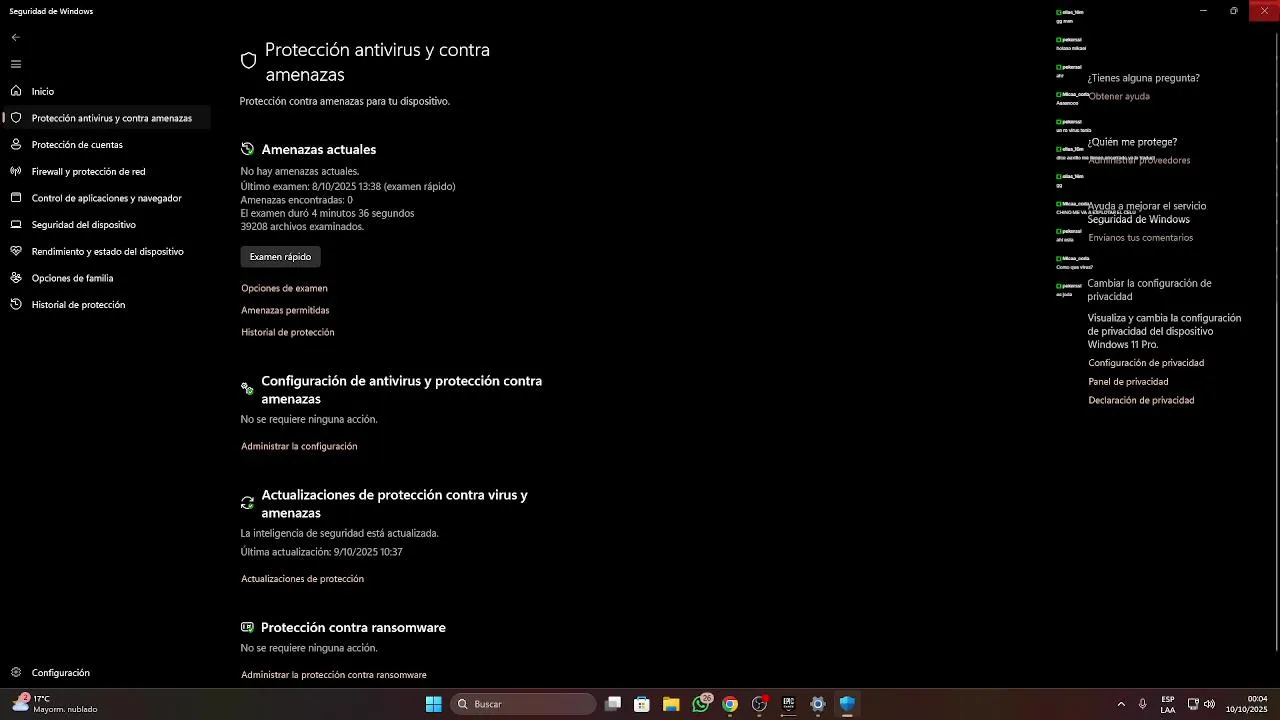The height and width of the screenshot is (720, 1280).
Task: Click the taskbar Buscar search box
Action: coord(523,704)
